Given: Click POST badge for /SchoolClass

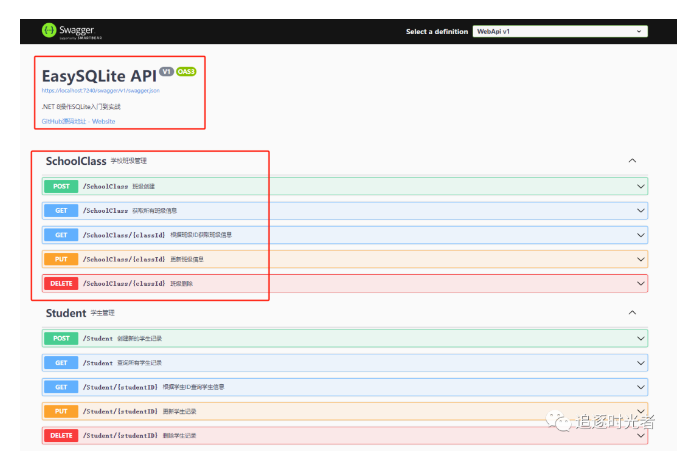Looking at the screenshot, I should 61,186.
